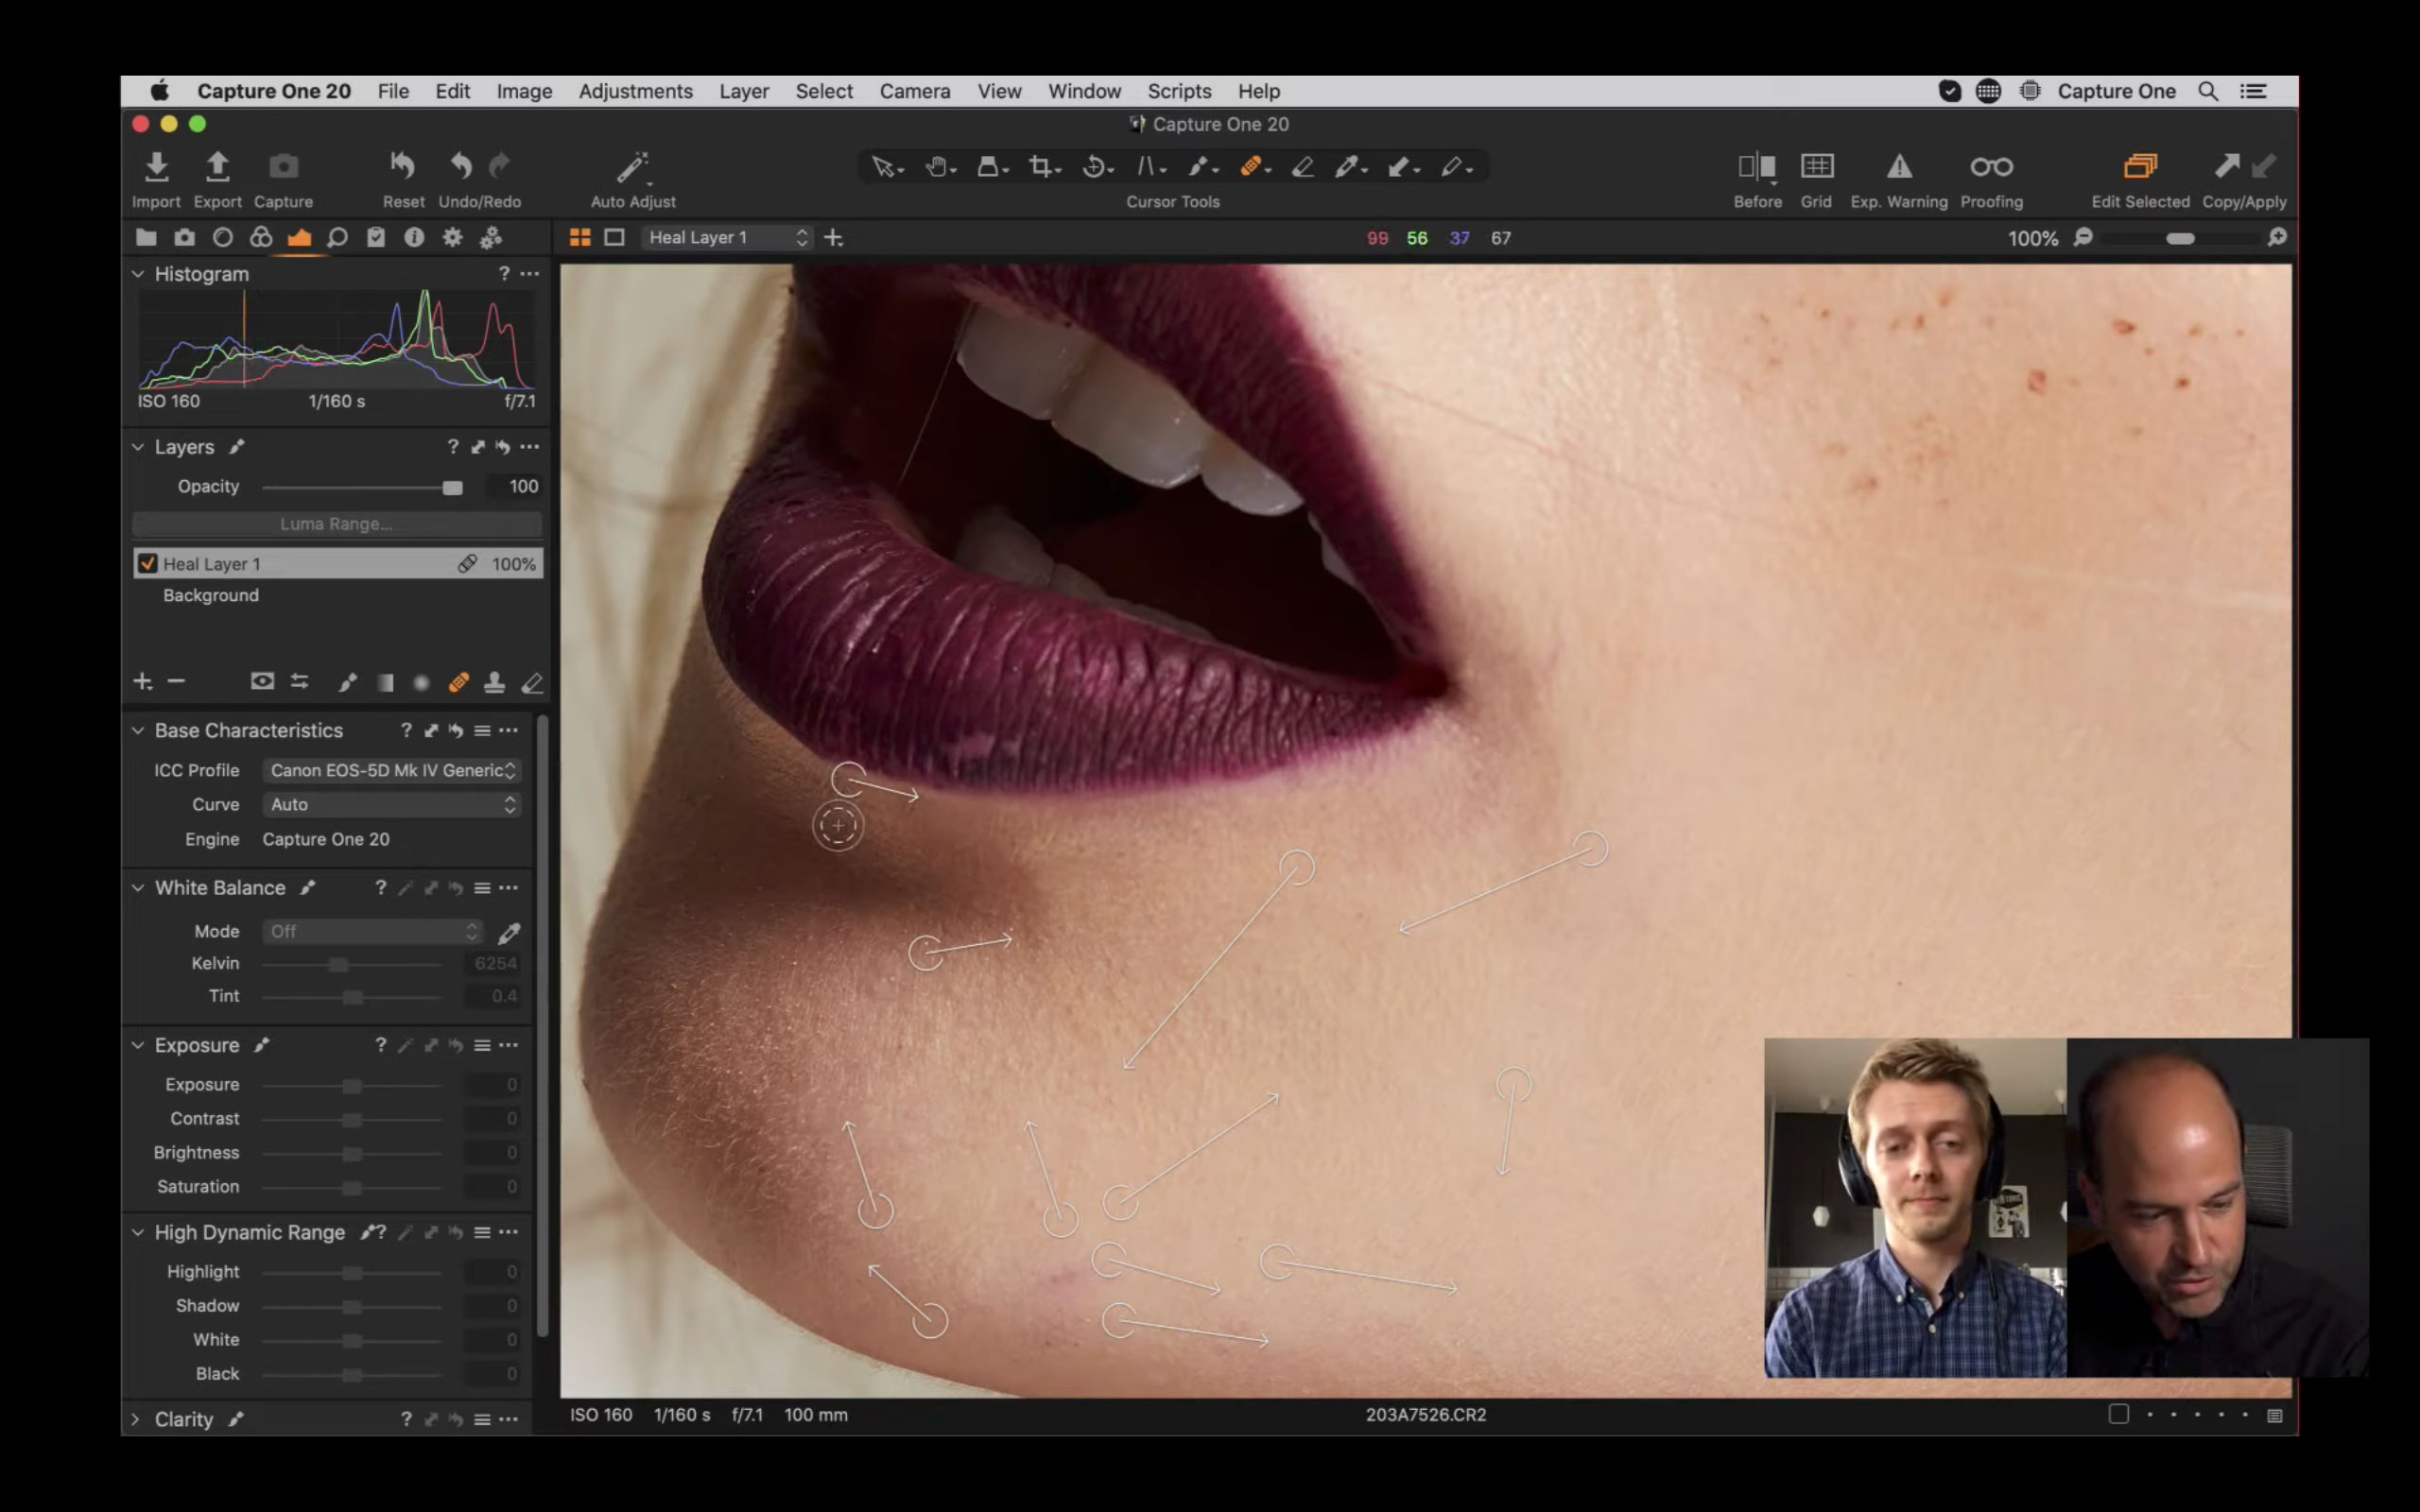Select Radial Gradient Mask in Layers panel
The width and height of the screenshot is (2420, 1512).
tap(421, 682)
